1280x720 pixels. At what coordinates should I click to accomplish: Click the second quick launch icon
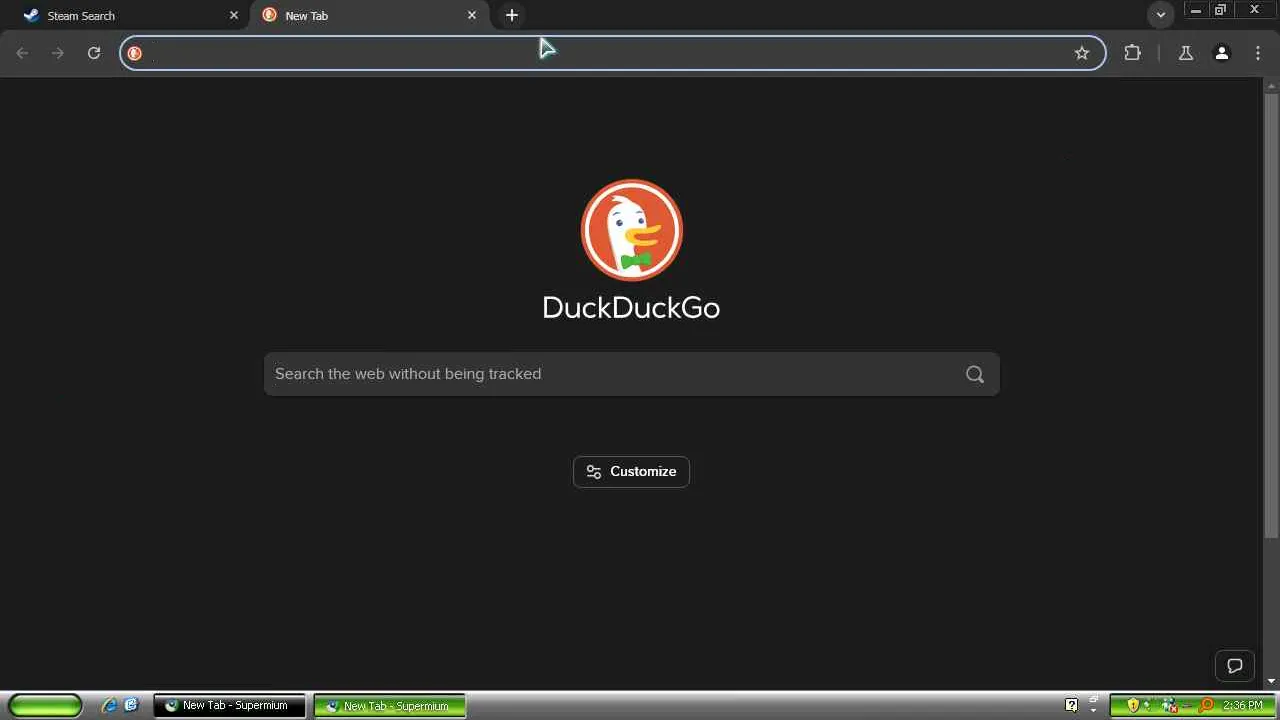(130, 706)
